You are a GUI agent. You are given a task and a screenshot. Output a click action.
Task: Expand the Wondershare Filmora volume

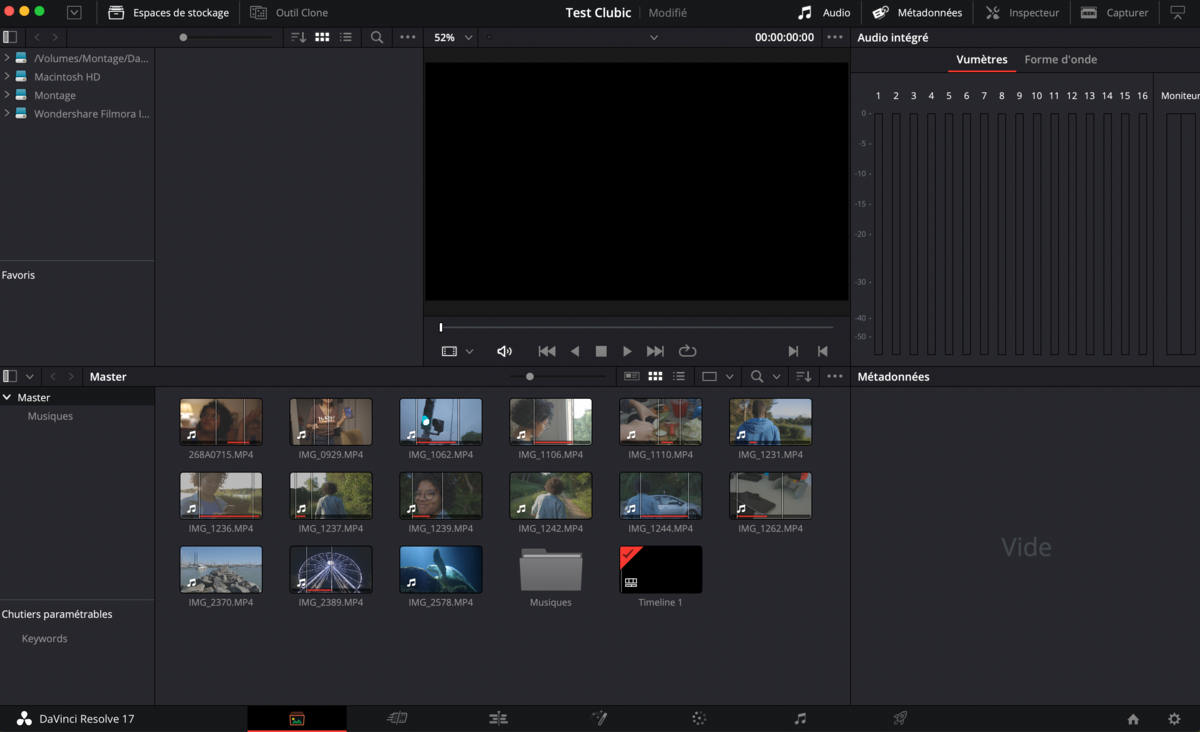[7, 113]
